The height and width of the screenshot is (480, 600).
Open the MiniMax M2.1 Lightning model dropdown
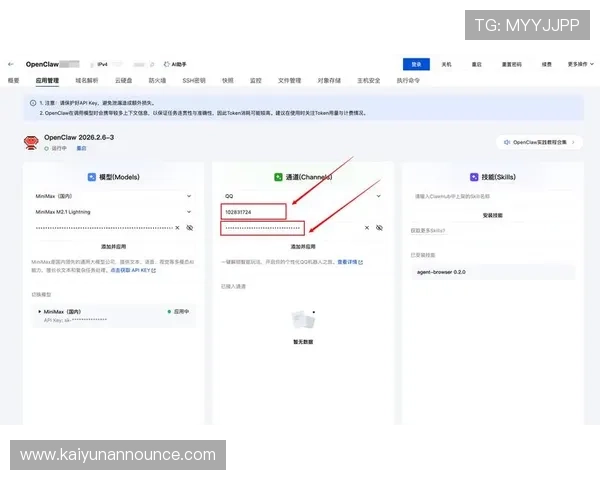point(189,212)
